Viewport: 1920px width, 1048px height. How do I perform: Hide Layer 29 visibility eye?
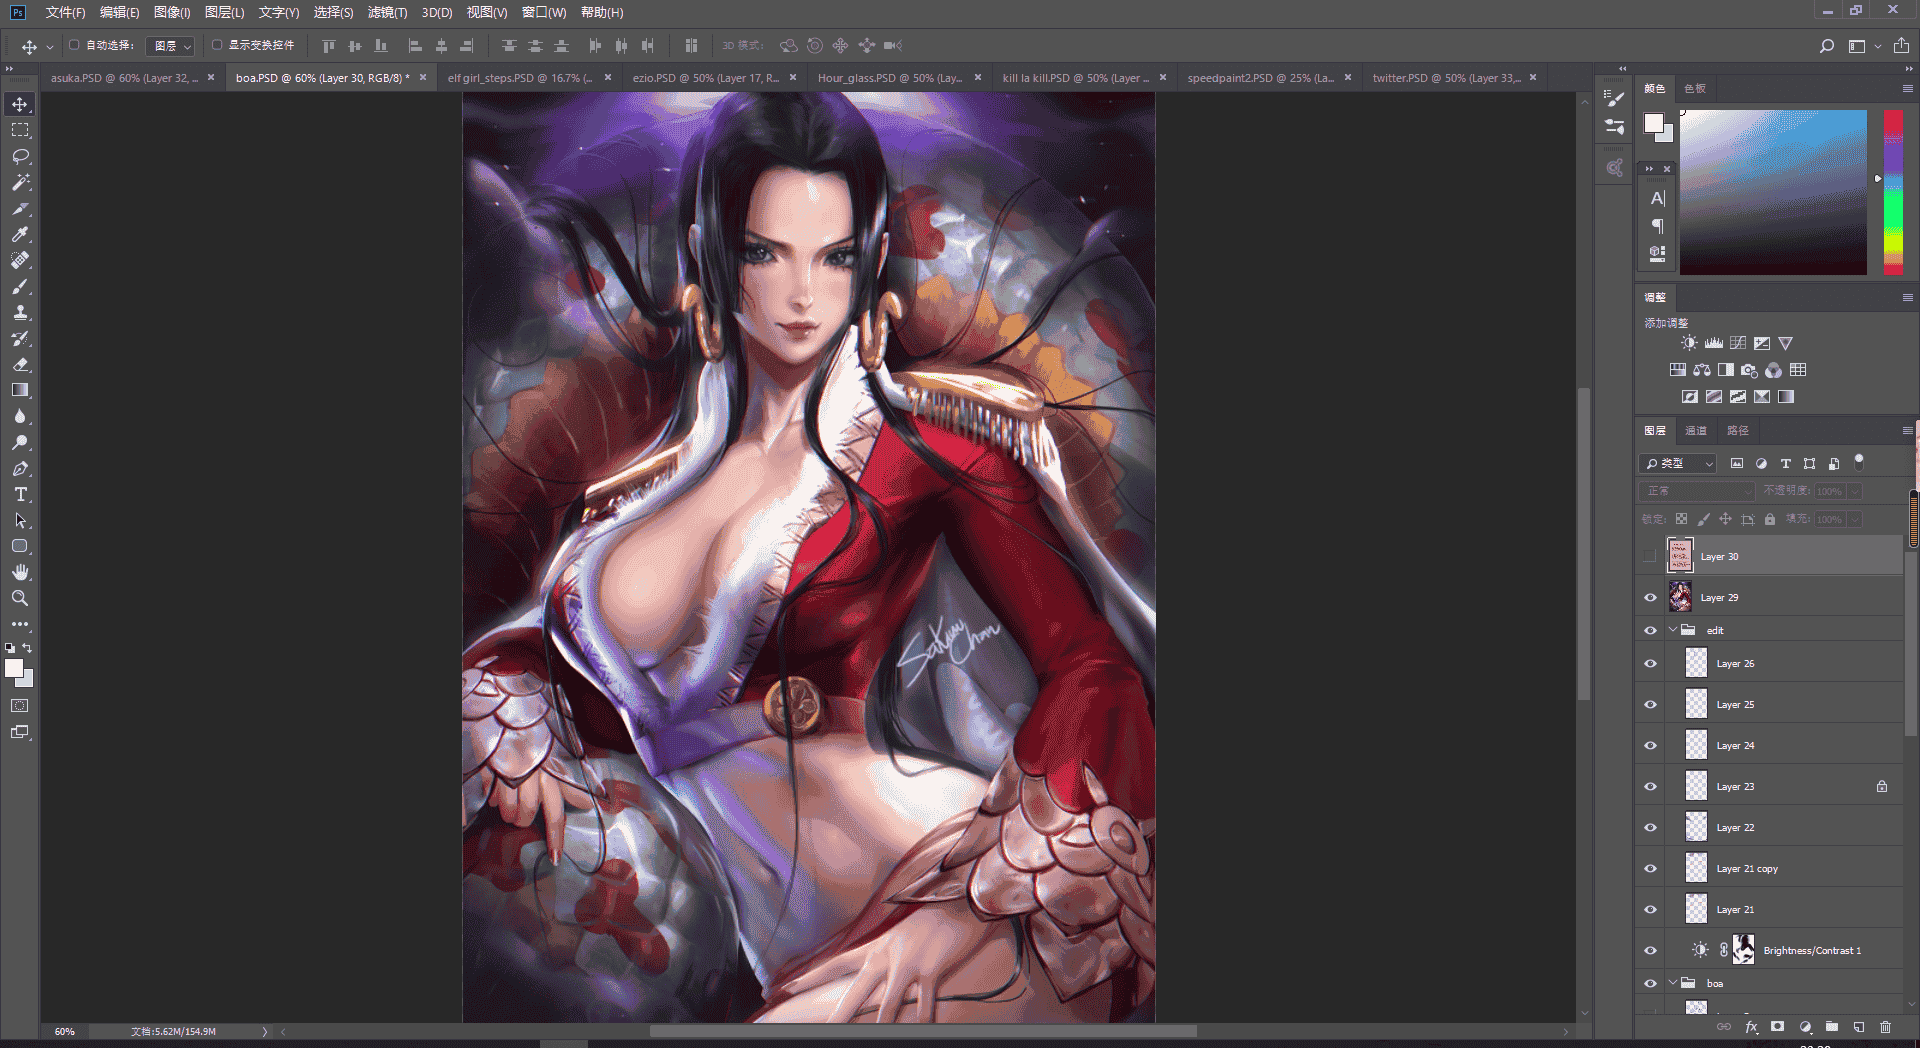(1650, 597)
